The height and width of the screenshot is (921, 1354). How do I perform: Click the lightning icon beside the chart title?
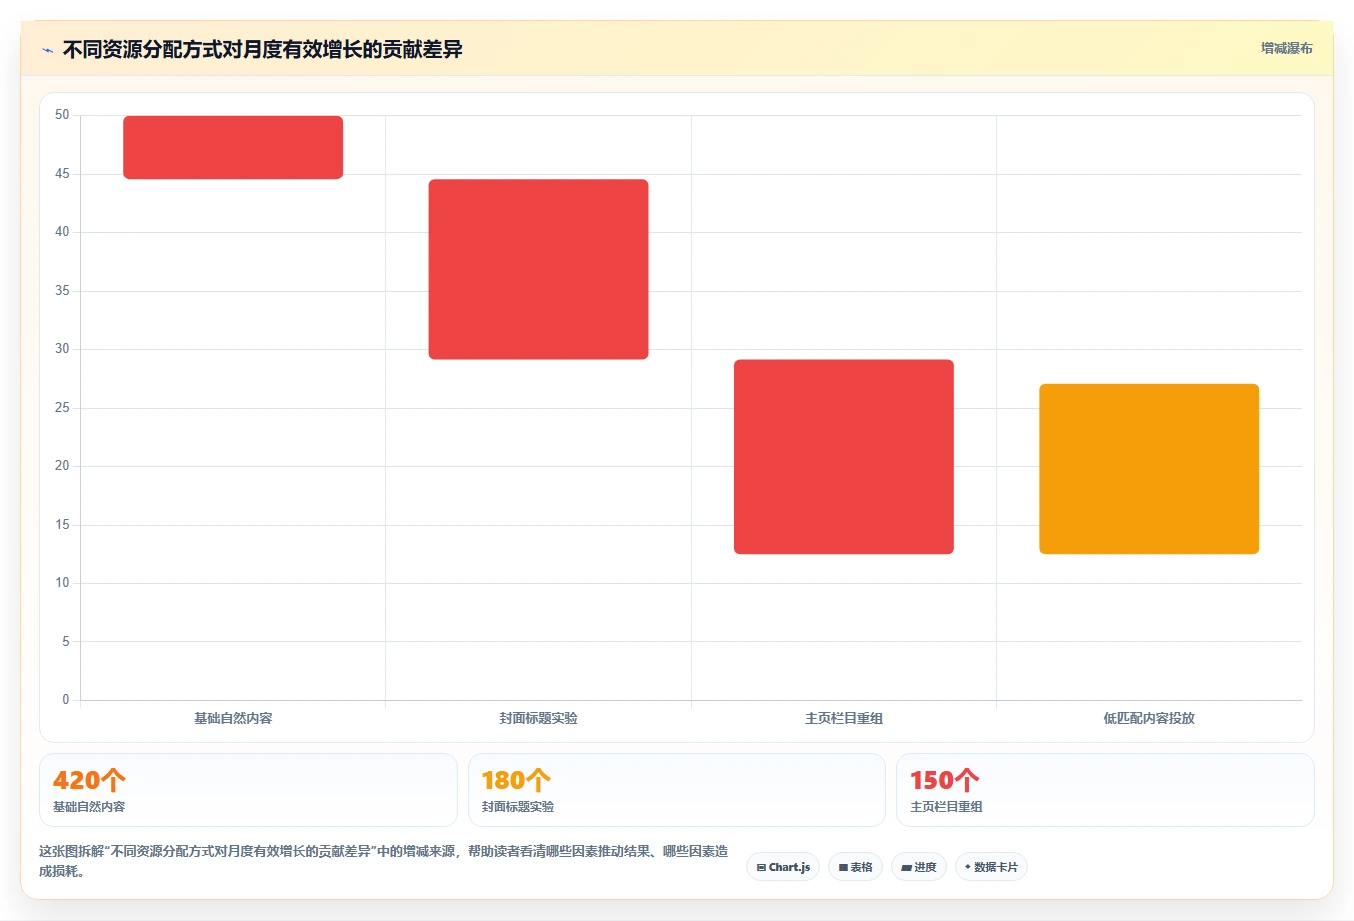pyautogui.click(x=47, y=50)
